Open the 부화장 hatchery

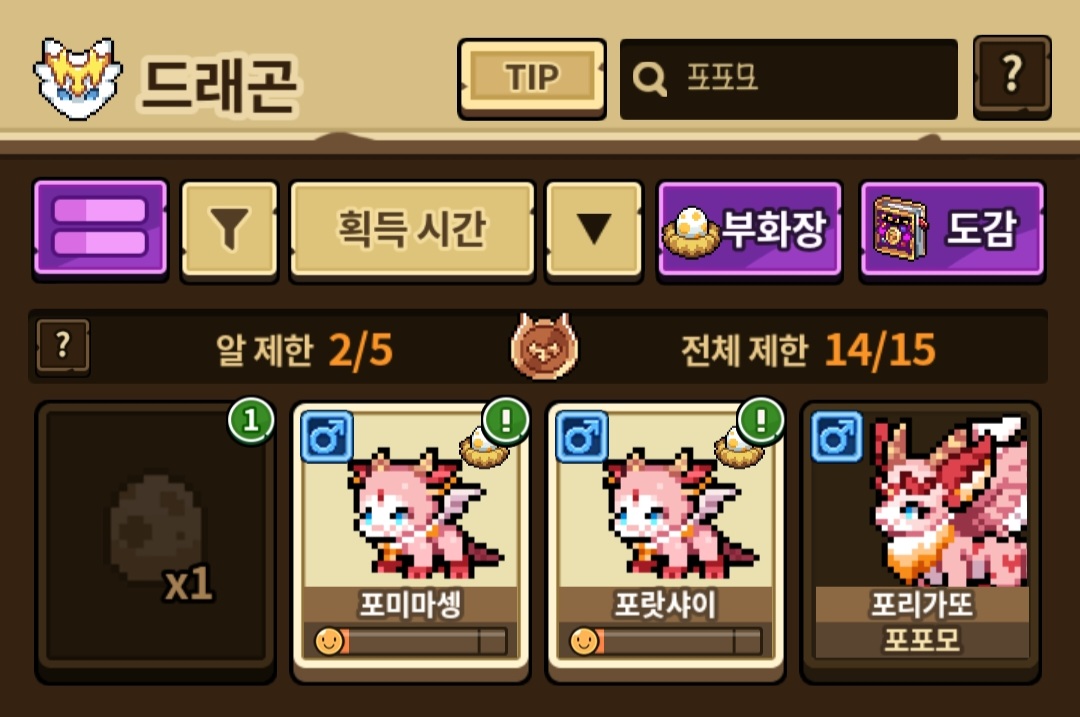pyautogui.click(x=749, y=230)
